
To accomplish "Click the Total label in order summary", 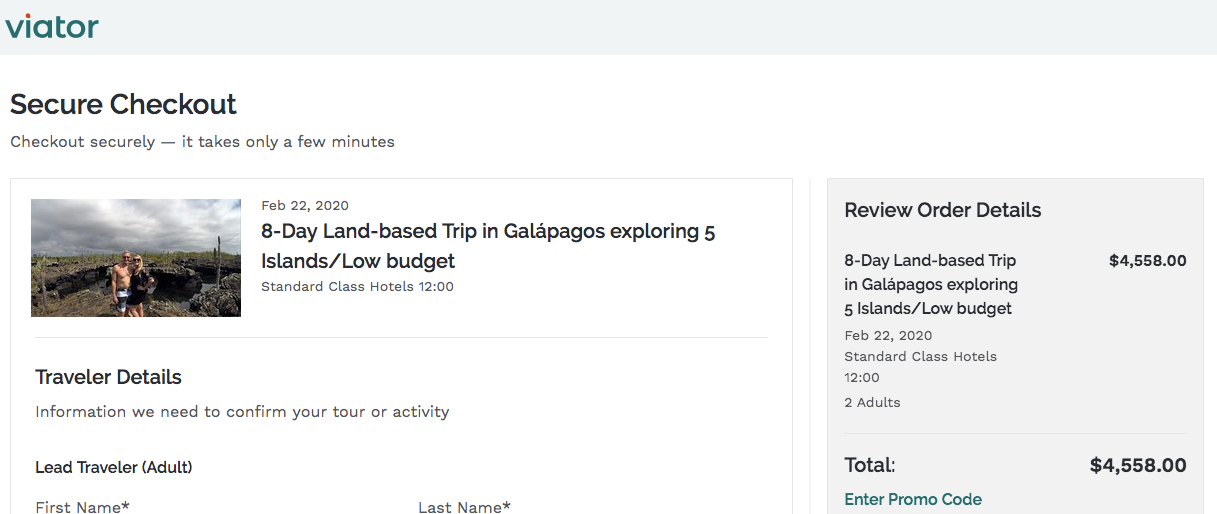I will pyautogui.click(x=869, y=465).
